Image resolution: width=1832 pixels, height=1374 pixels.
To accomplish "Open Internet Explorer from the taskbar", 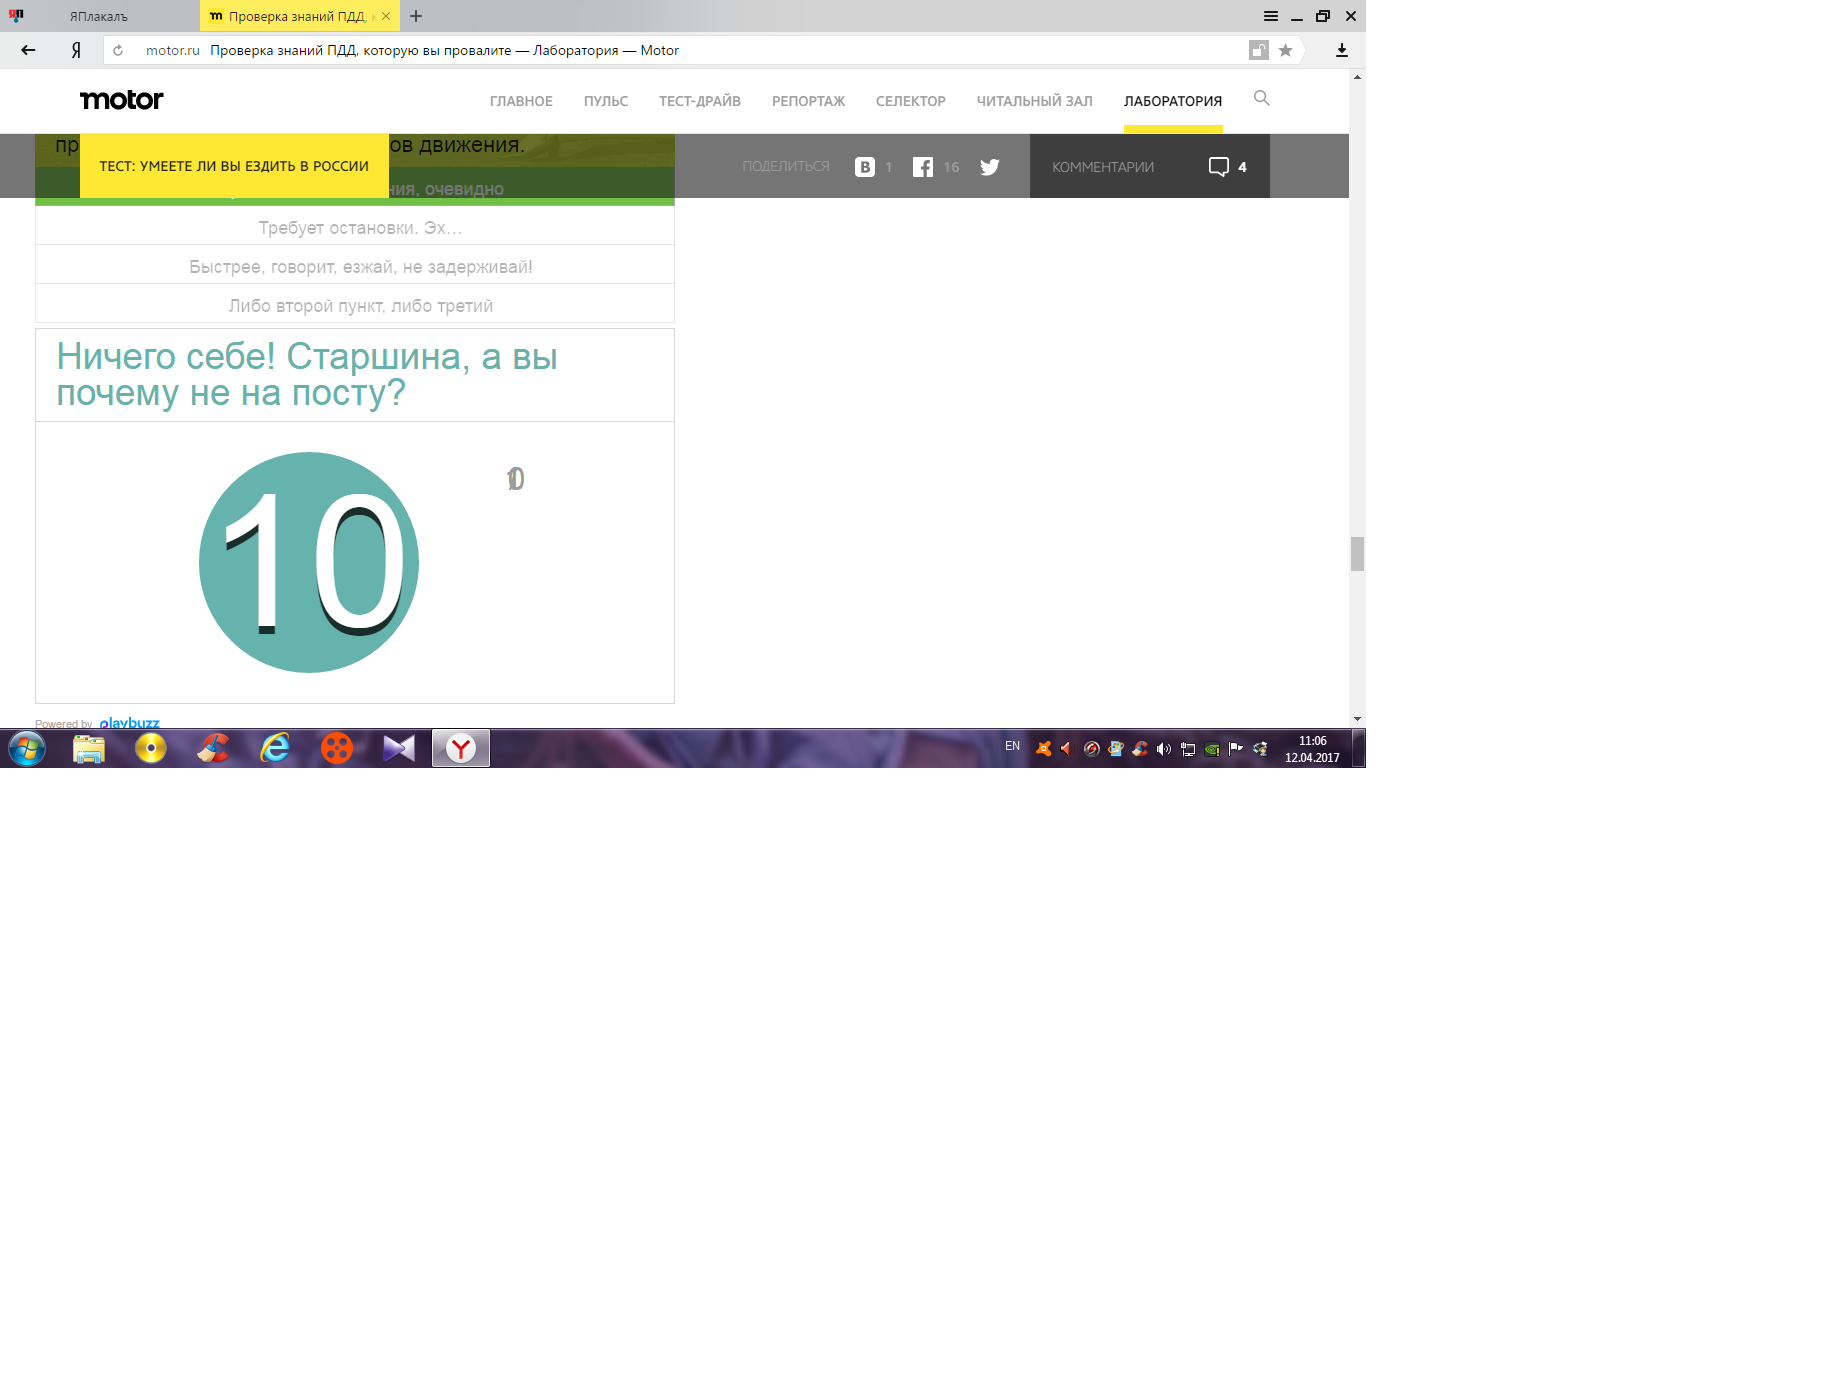I will 275,748.
